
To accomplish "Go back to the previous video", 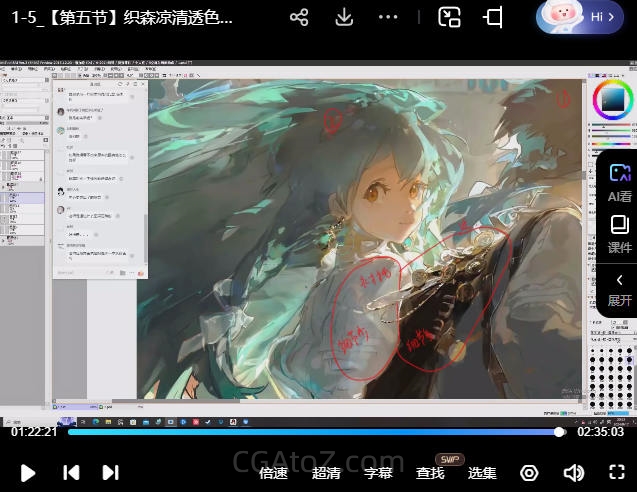I will (71, 473).
